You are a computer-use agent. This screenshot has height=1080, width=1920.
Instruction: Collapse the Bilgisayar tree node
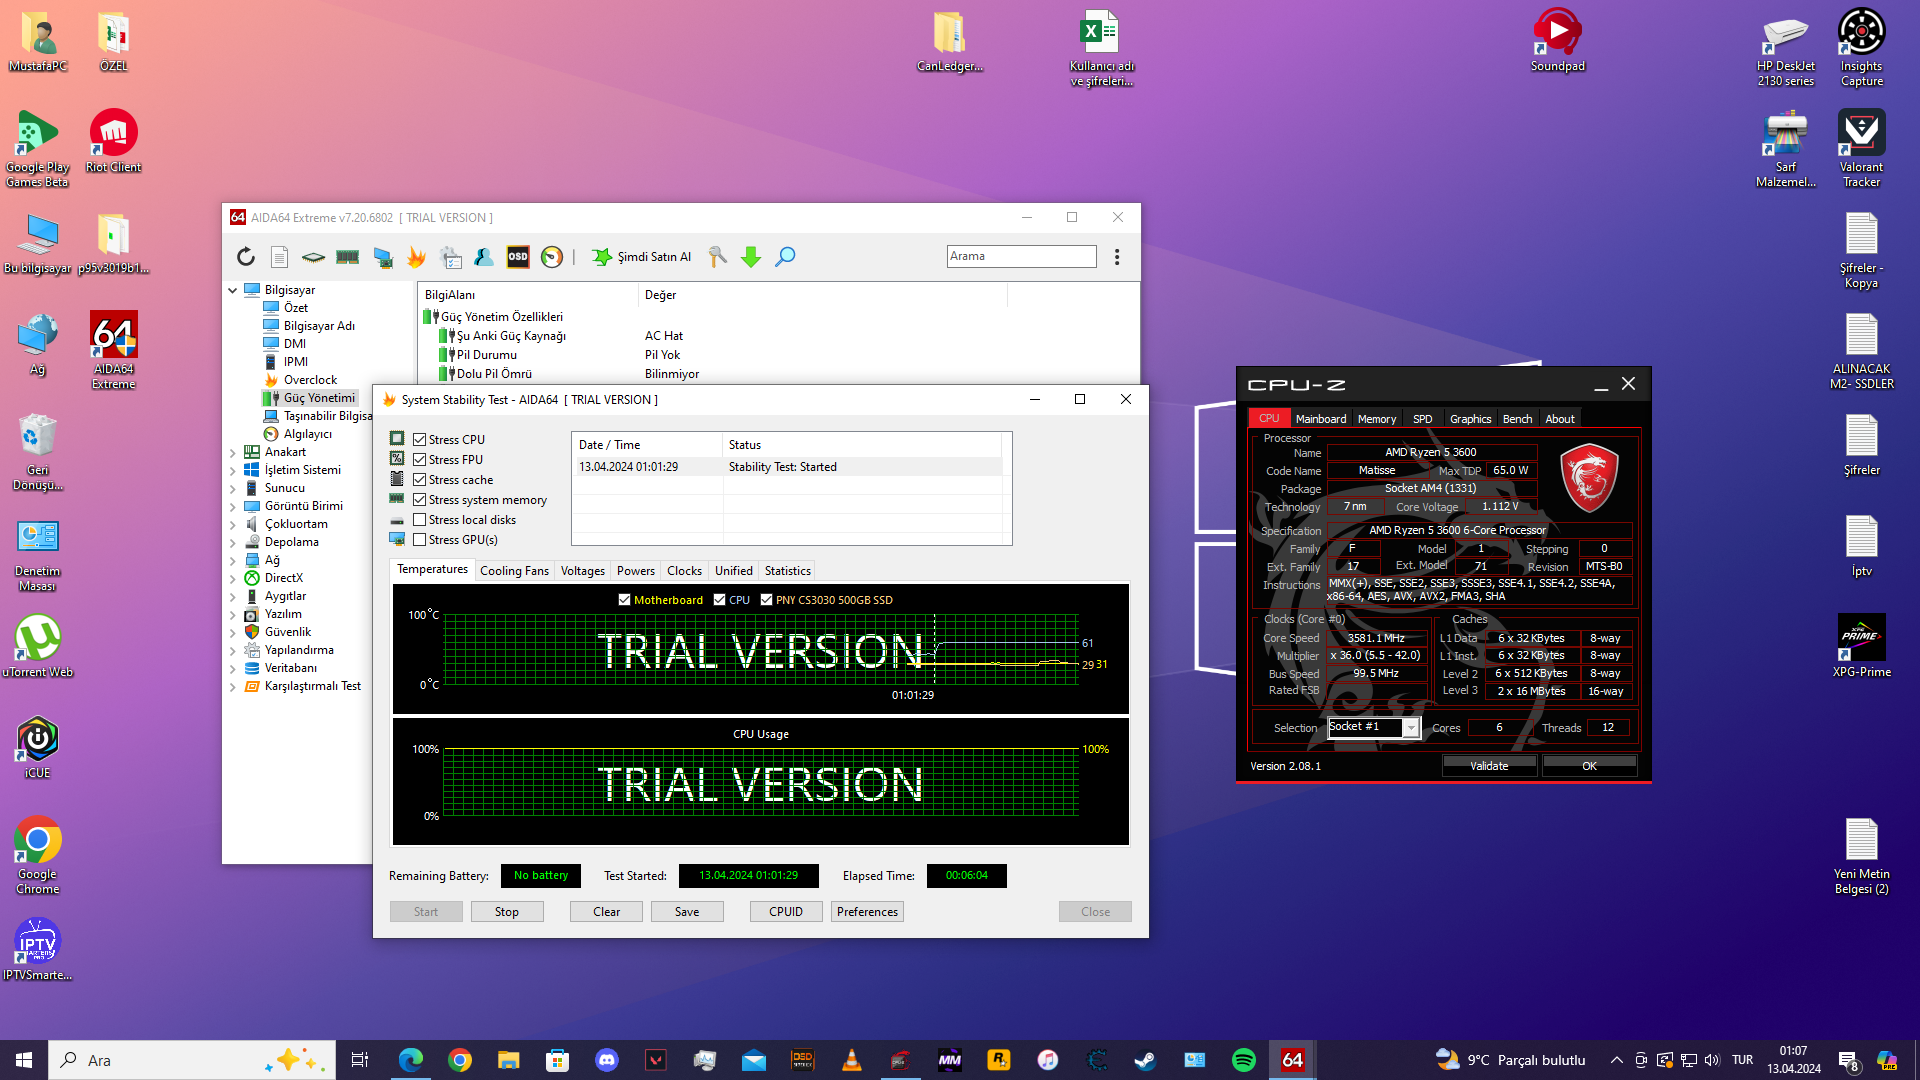pyautogui.click(x=233, y=290)
